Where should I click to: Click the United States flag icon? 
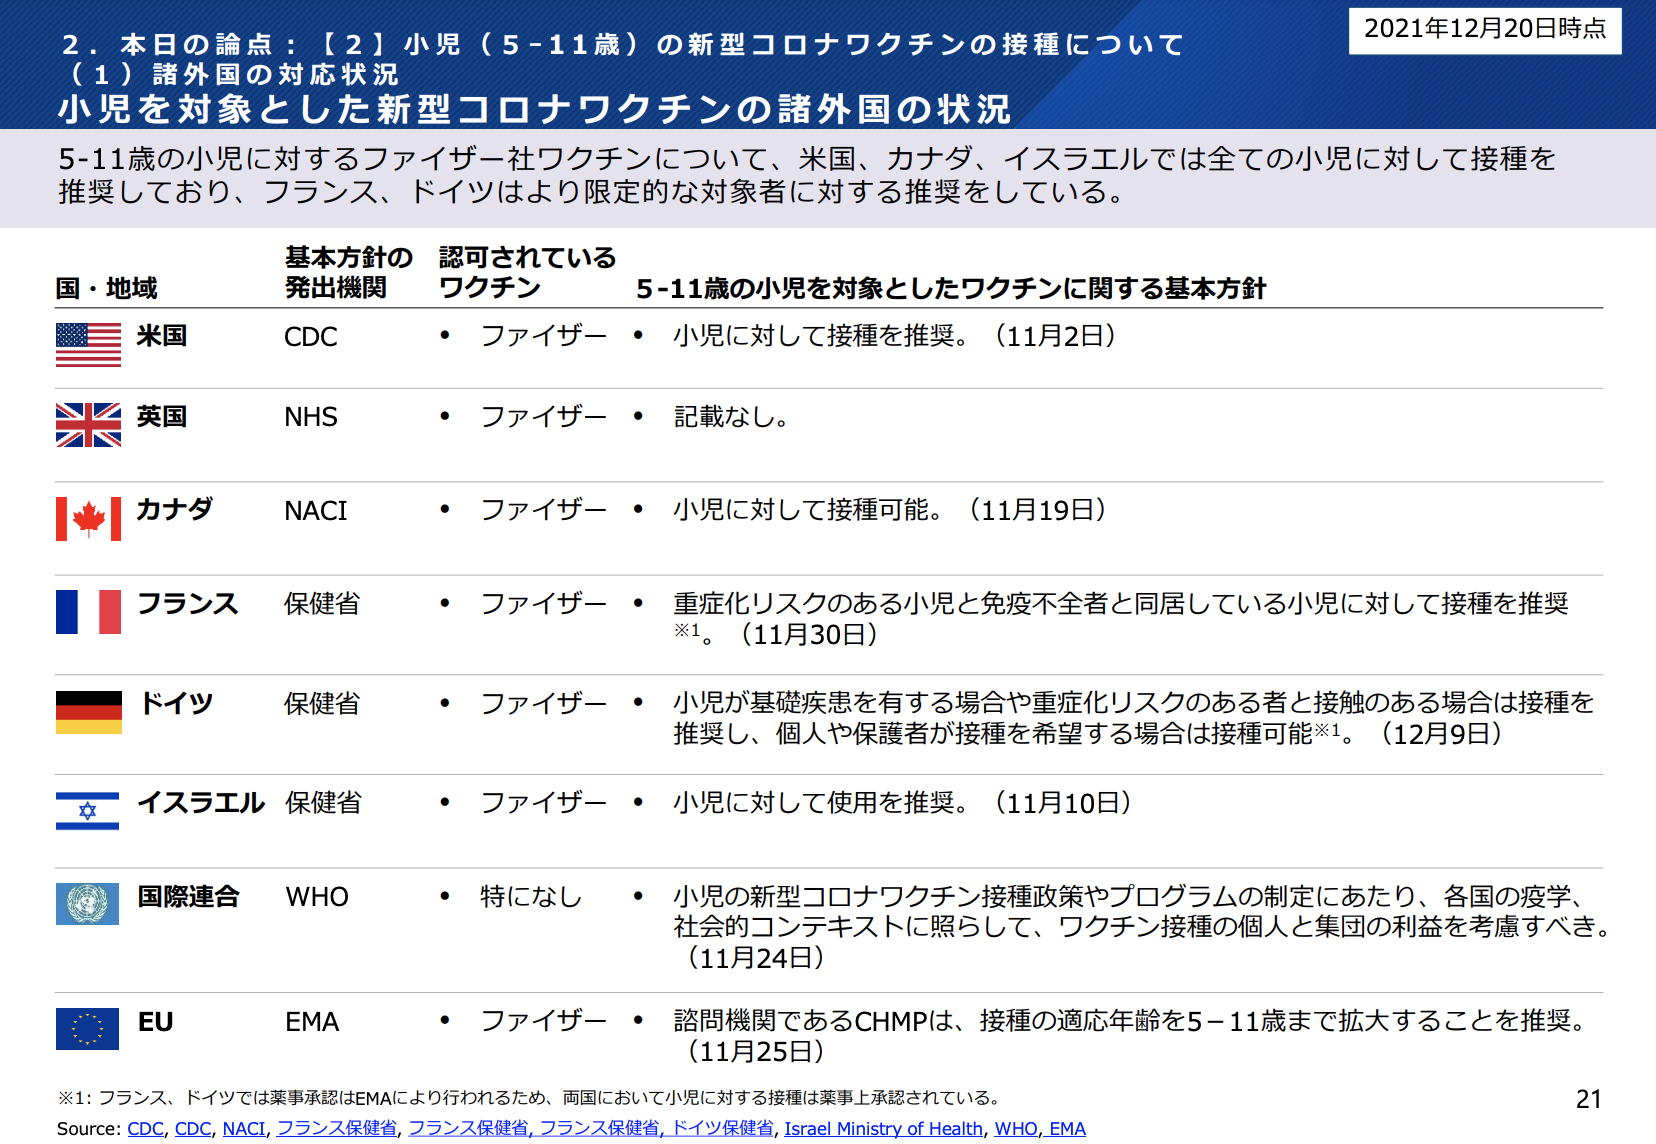coord(88,345)
